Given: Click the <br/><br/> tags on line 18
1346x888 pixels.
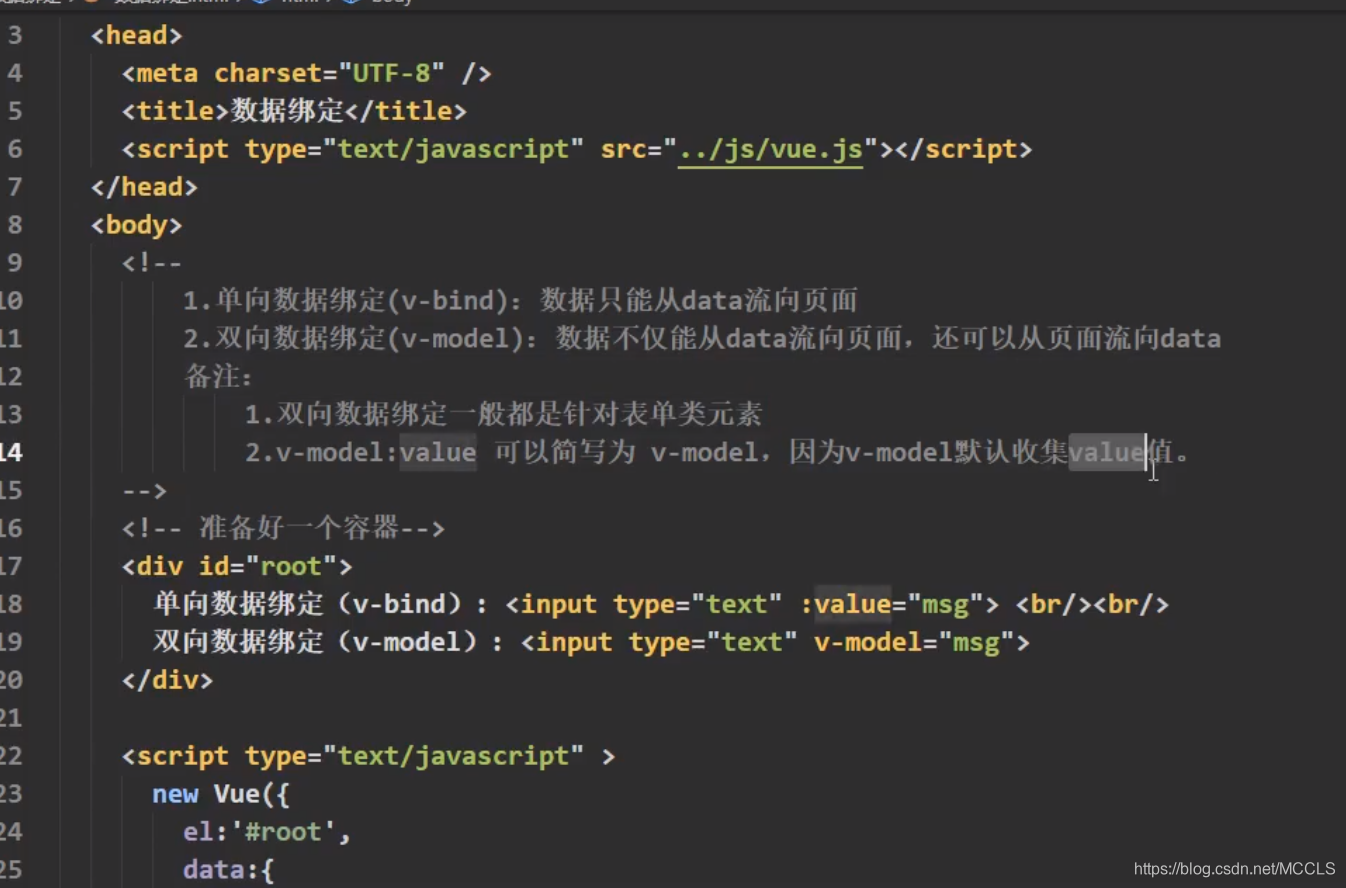Looking at the screenshot, I should point(1092,604).
